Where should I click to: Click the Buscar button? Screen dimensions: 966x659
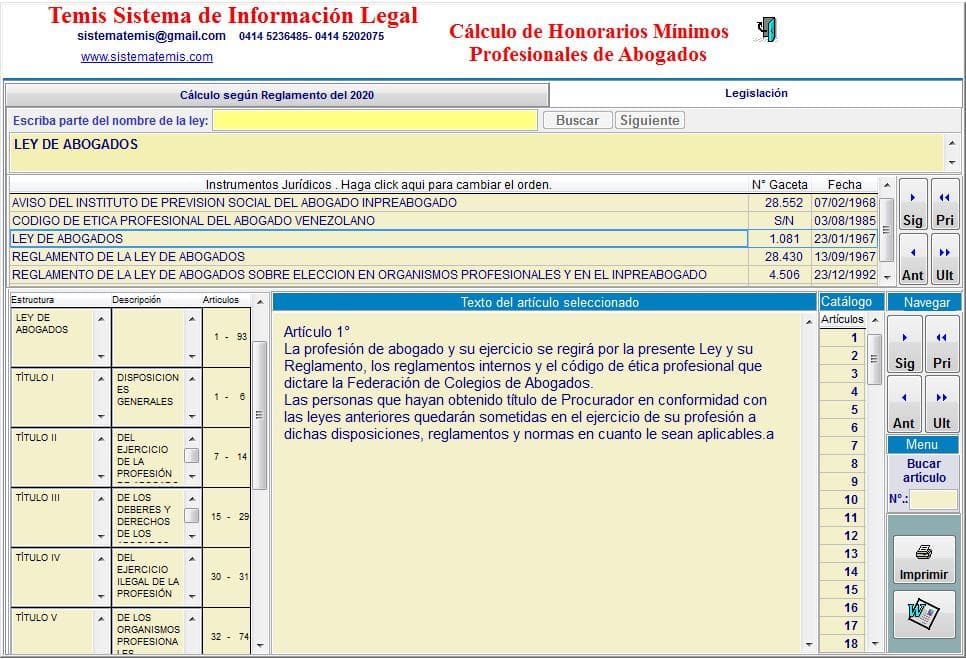click(x=577, y=120)
